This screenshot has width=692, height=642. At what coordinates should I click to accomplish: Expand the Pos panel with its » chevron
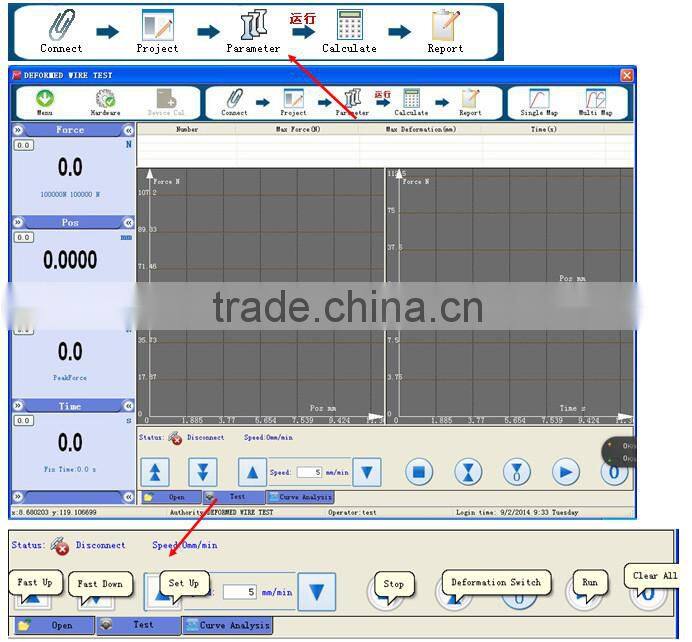click(x=18, y=222)
